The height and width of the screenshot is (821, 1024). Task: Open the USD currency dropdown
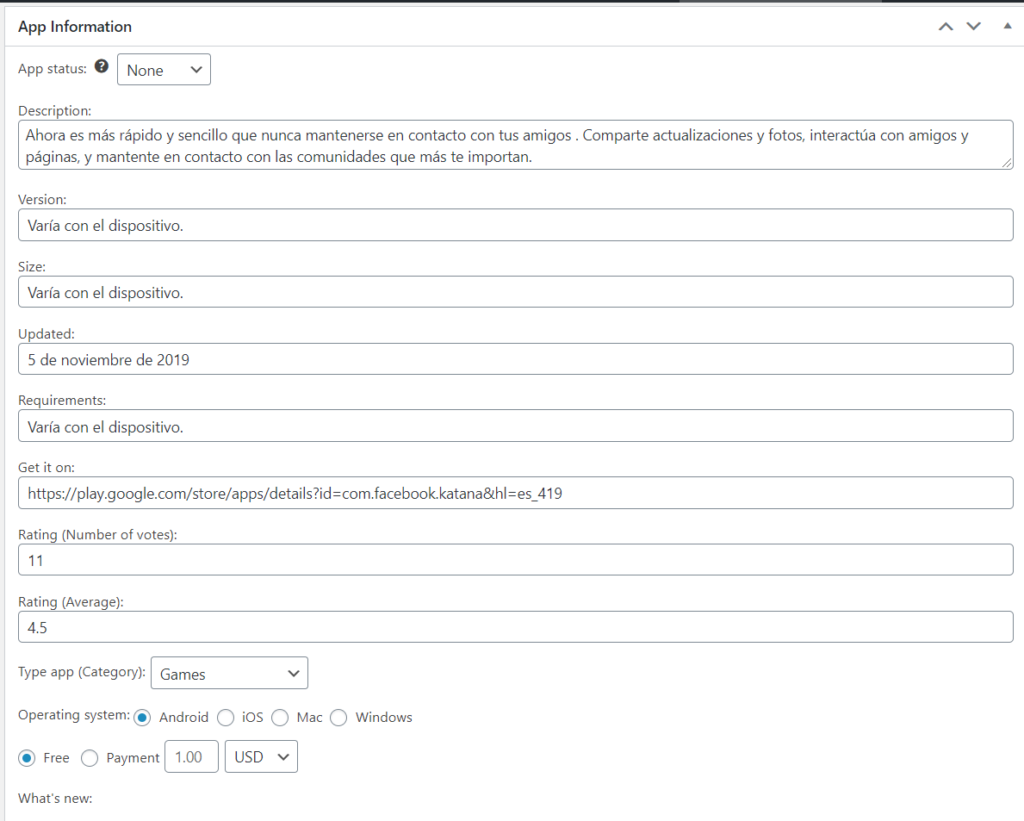pos(261,757)
